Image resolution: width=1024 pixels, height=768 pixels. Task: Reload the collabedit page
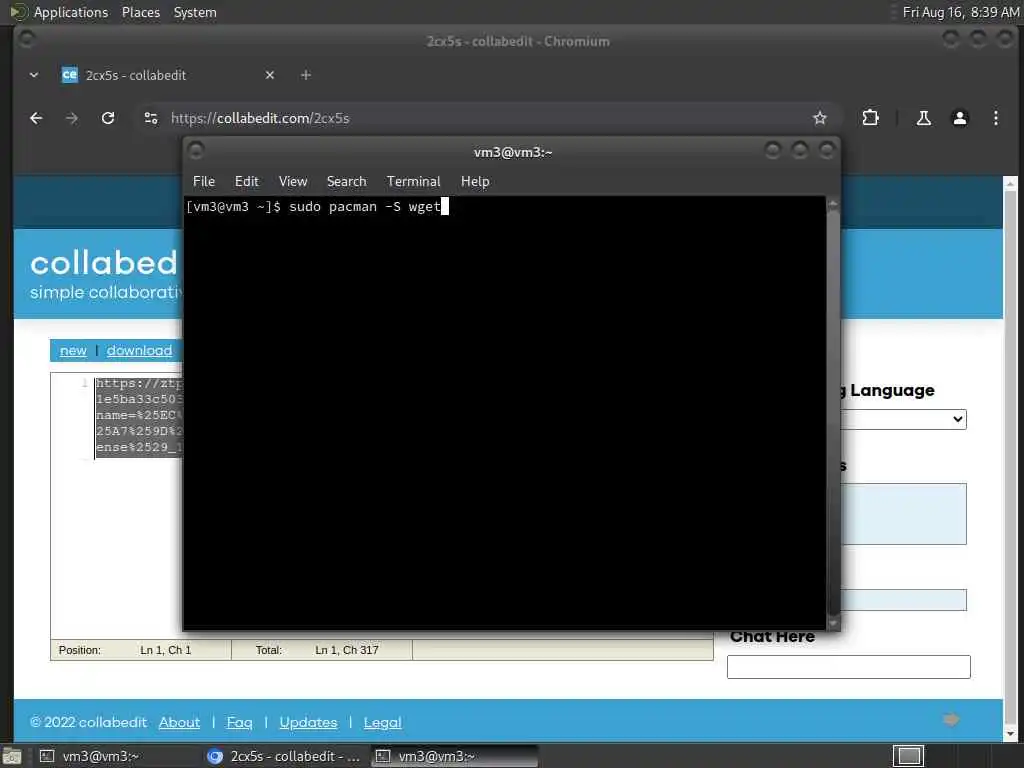click(x=108, y=118)
